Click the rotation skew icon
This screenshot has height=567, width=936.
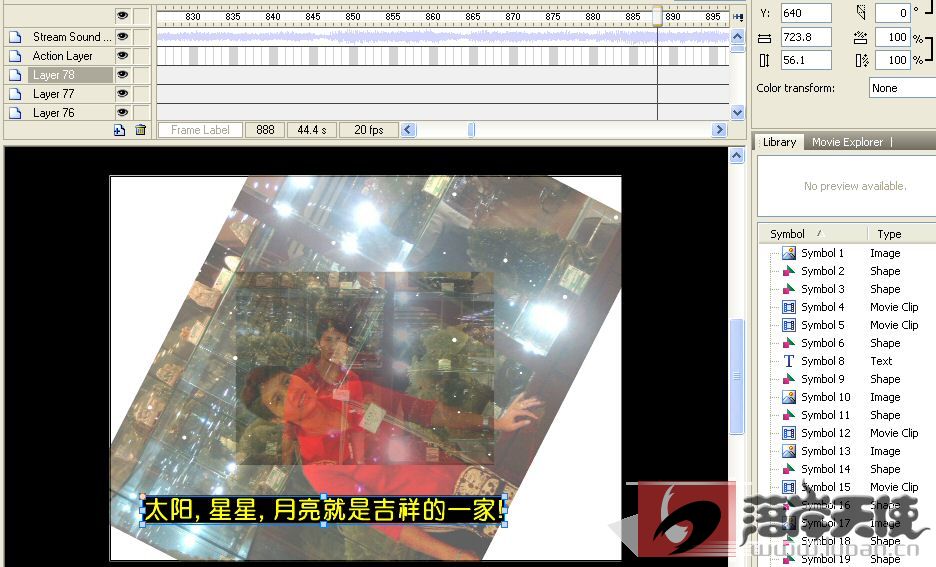pos(861,12)
